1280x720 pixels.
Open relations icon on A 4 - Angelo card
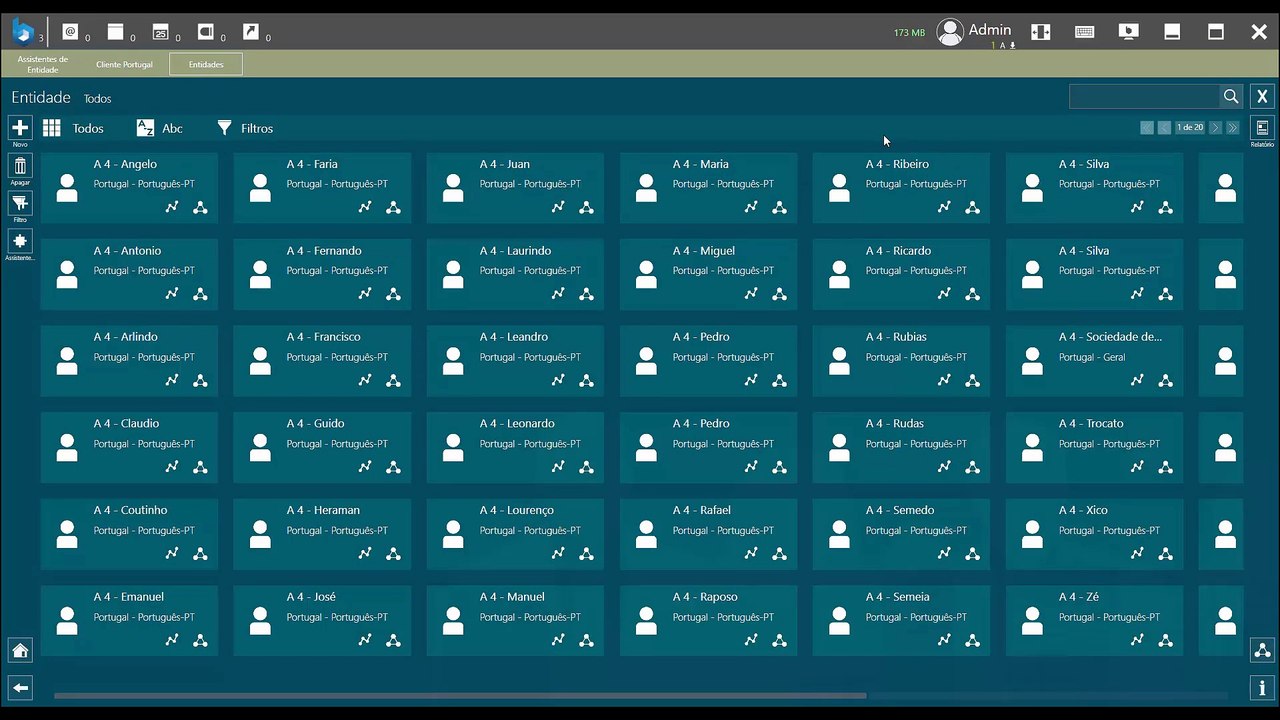click(200, 207)
